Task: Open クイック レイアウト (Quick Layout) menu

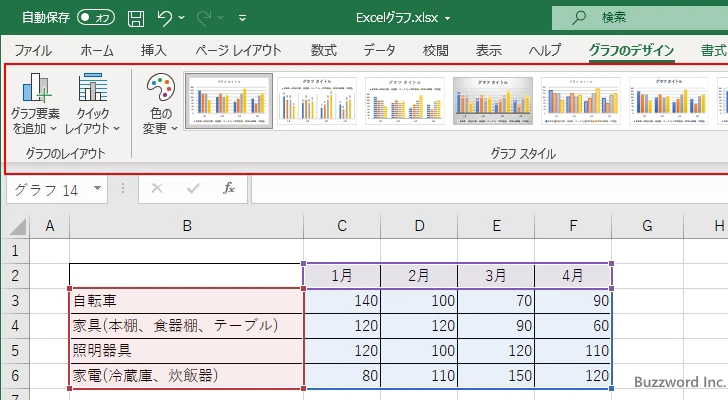Action: (x=92, y=103)
